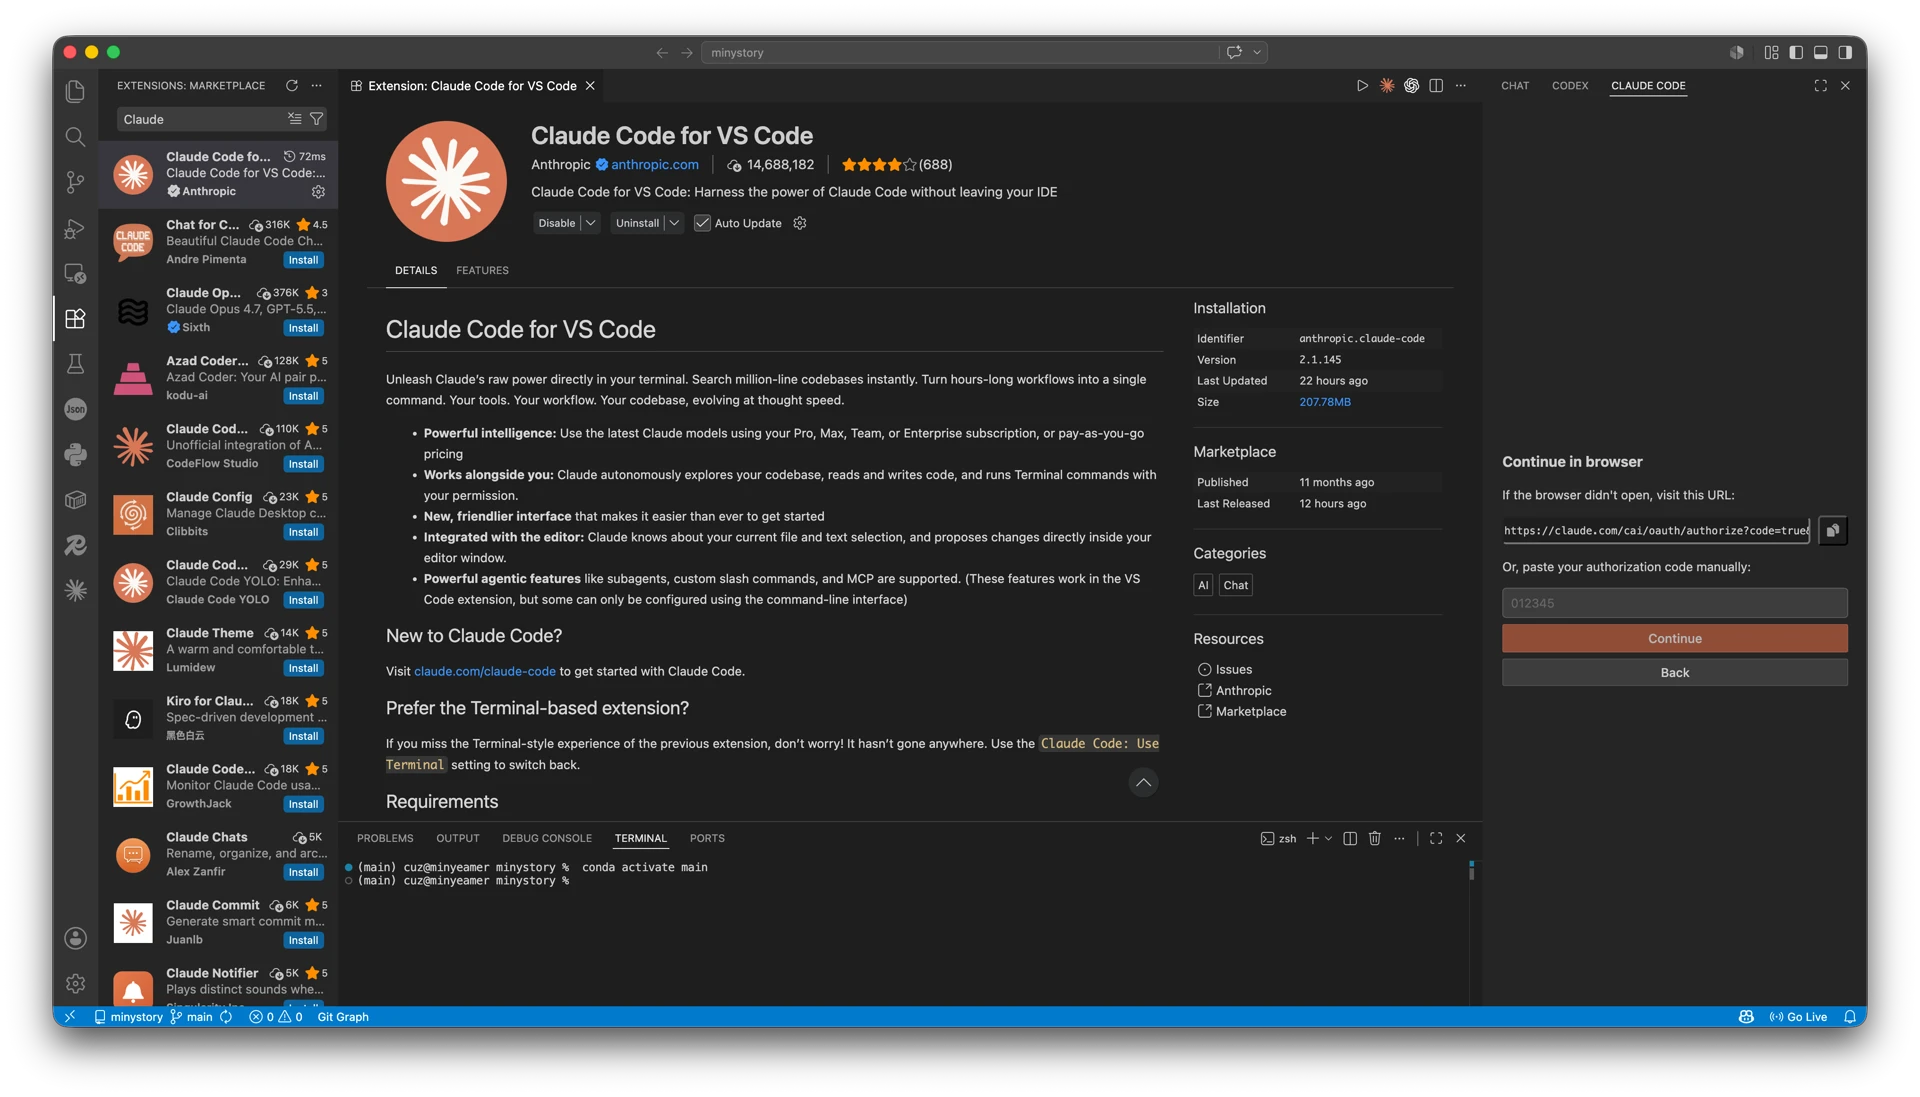Select the DETAILS tab
This screenshot has width=1920, height=1097.
[416, 270]
